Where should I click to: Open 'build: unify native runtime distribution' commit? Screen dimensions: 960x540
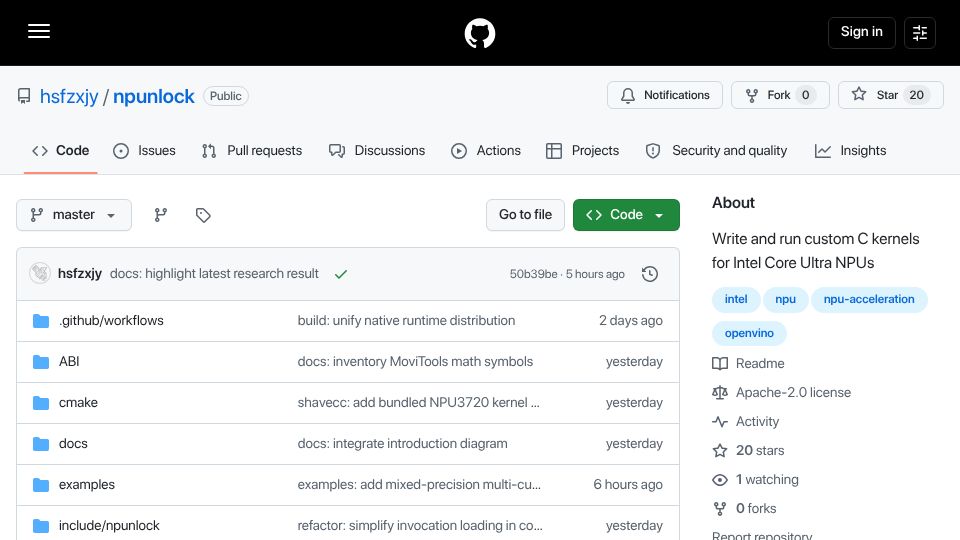tap(407, 321)
